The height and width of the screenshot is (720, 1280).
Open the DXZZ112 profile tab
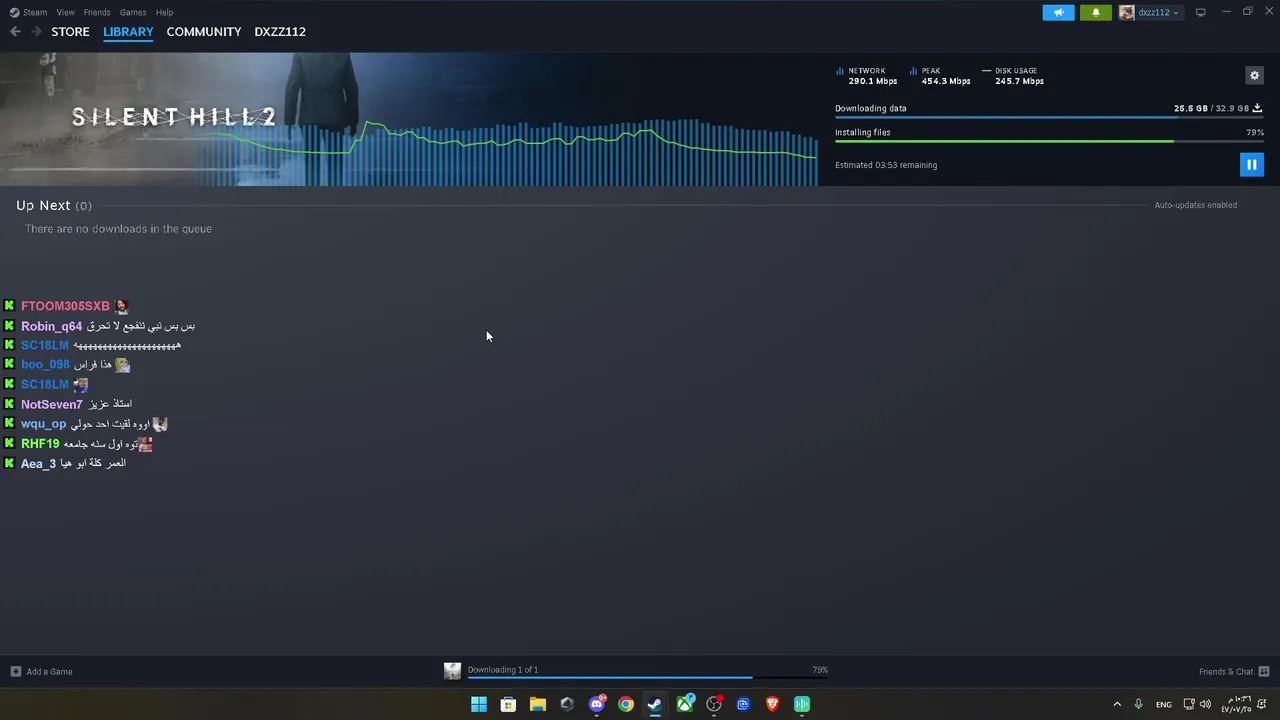pos(280,32)
